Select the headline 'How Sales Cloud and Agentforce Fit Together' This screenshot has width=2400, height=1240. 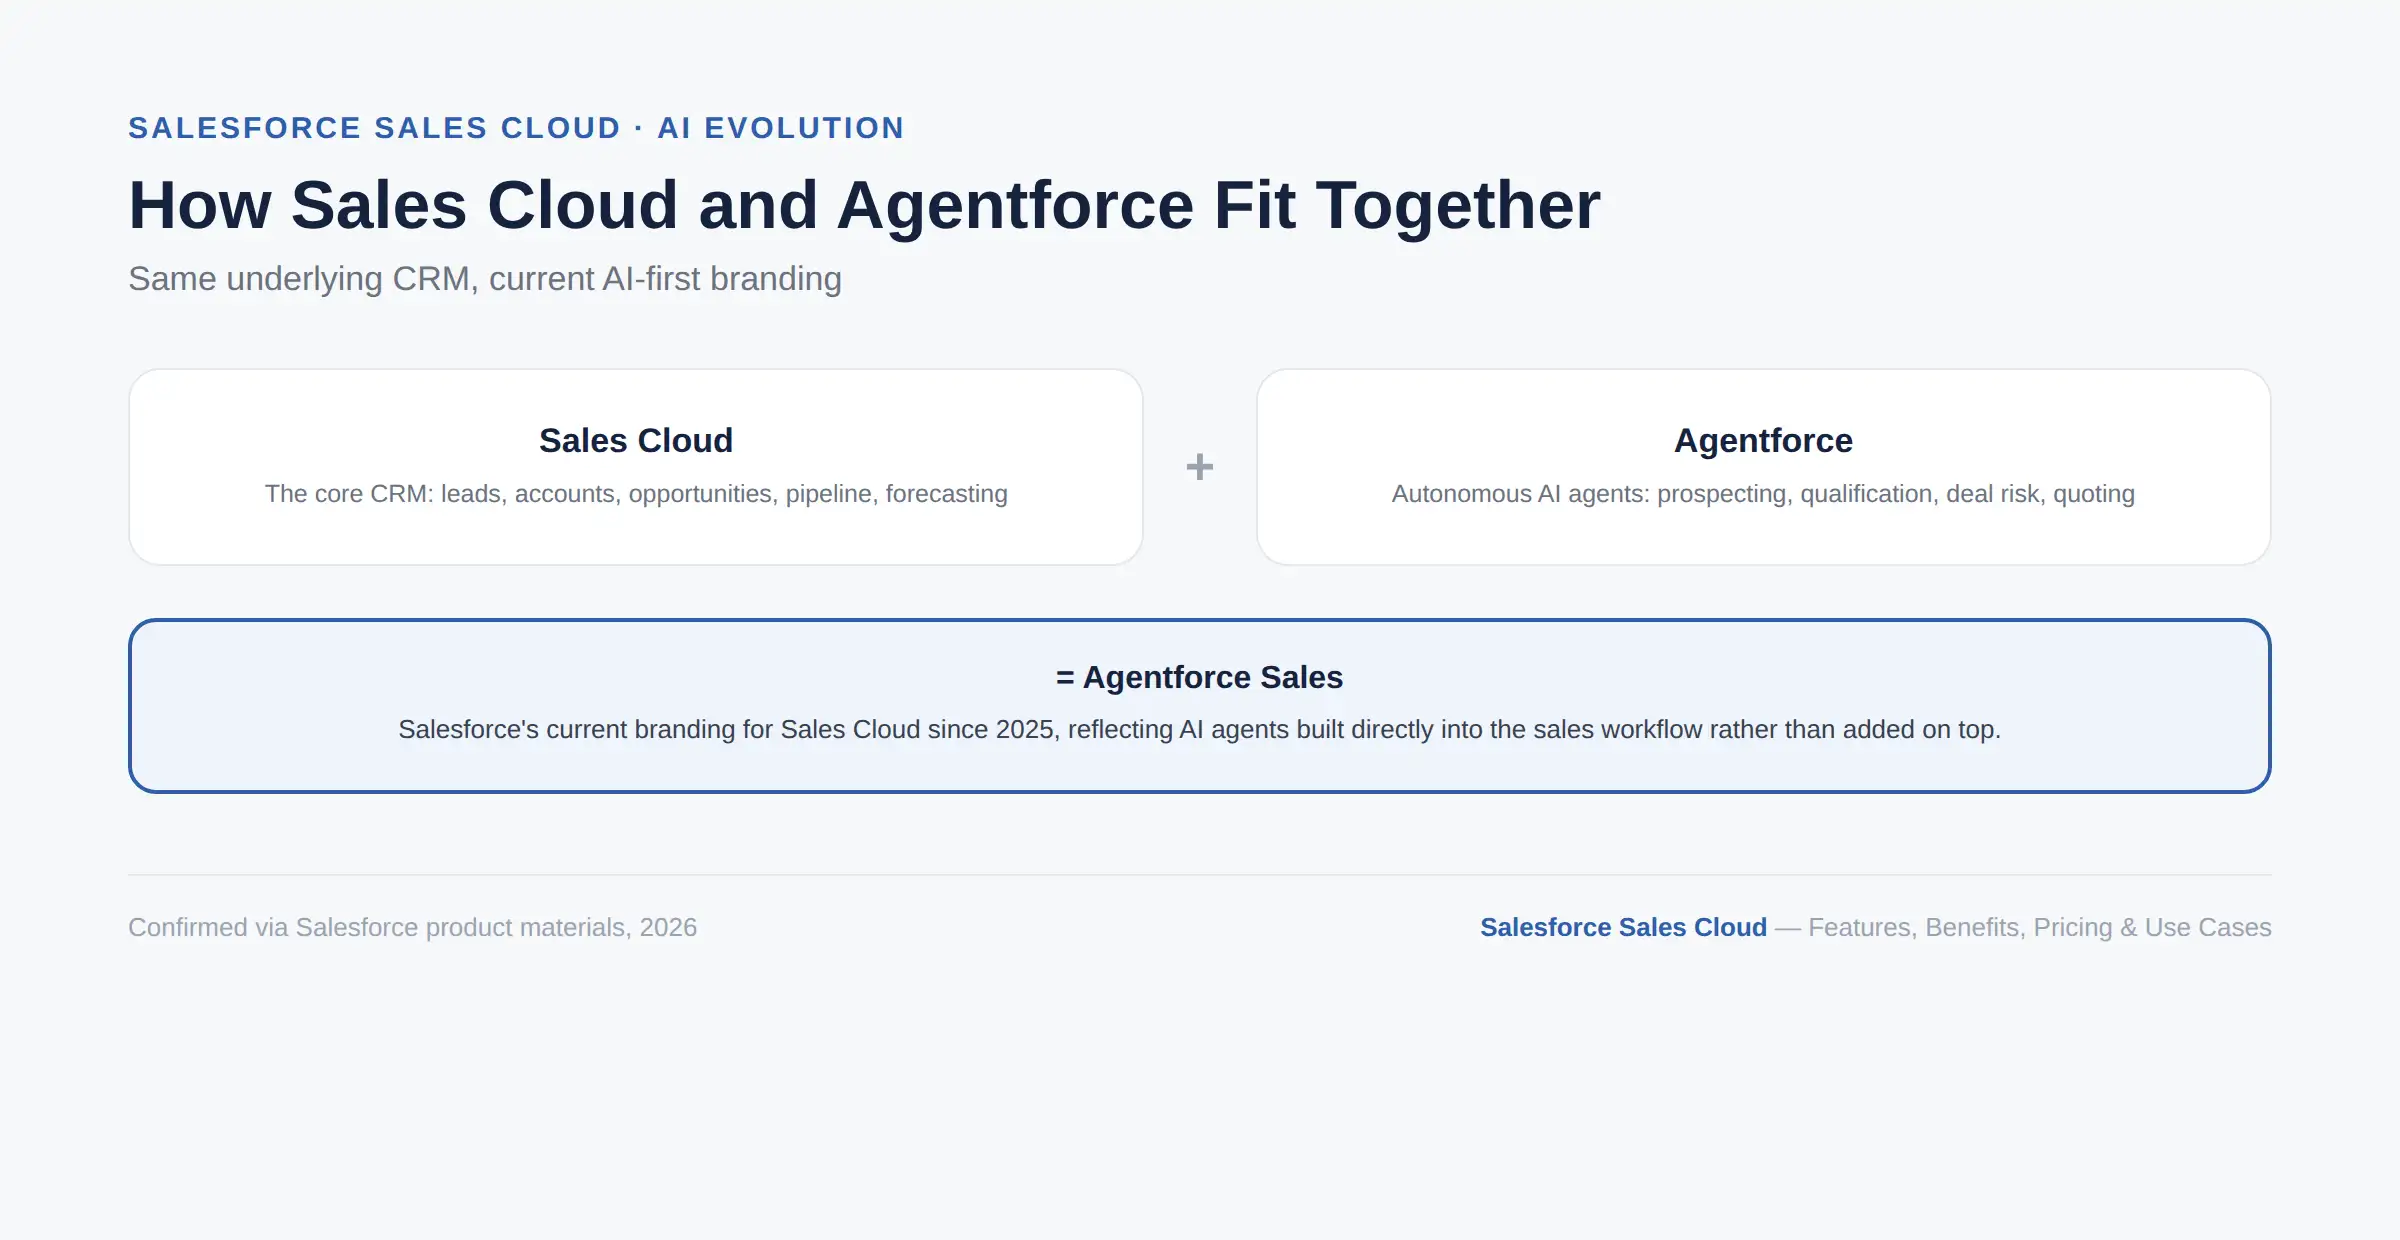click(864, 205)
